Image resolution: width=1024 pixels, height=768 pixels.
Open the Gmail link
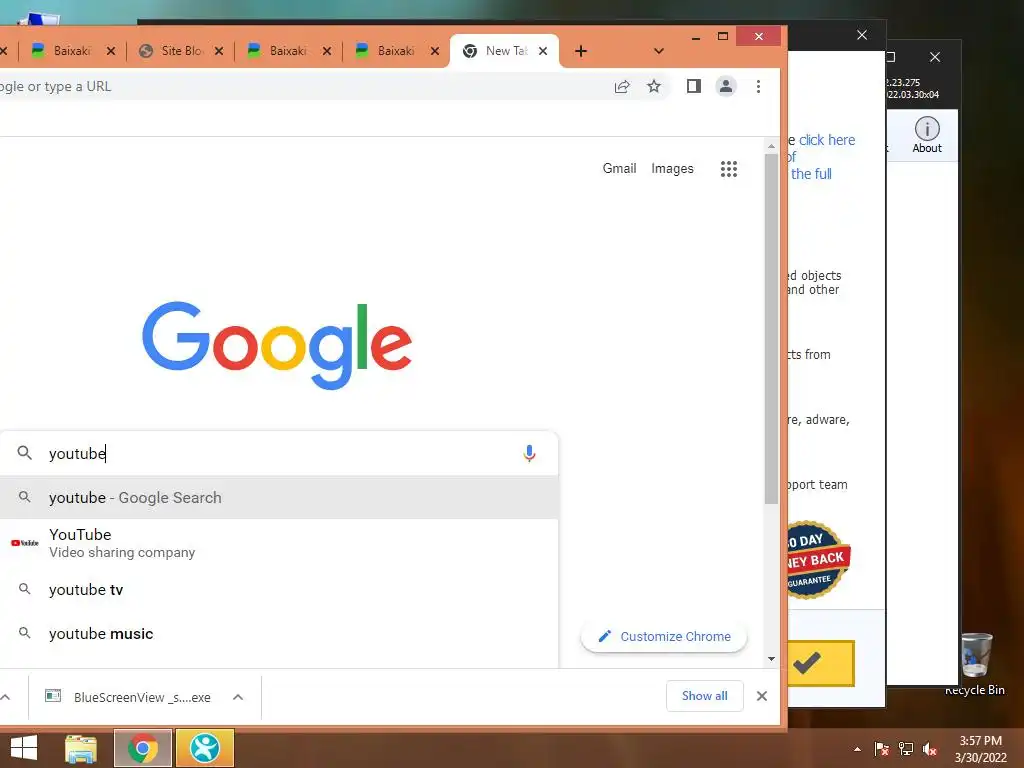[x=619, y=168]
